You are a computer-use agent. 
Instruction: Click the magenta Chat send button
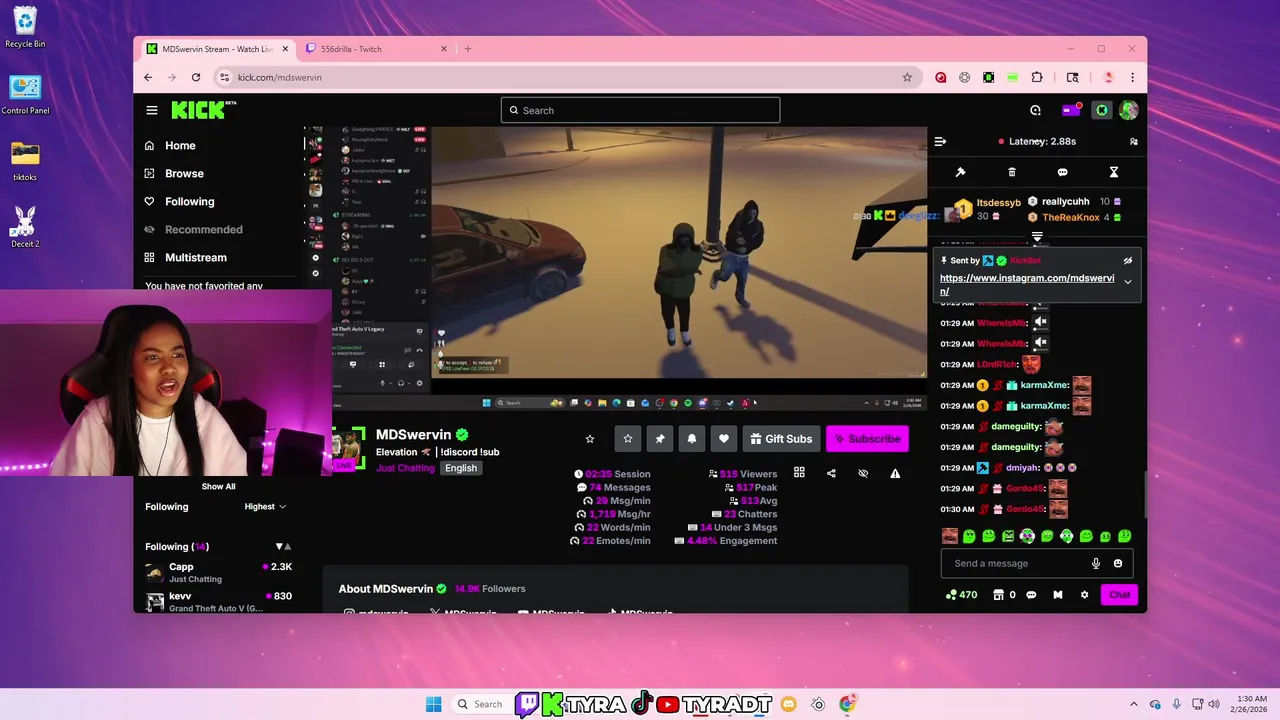tap(1119, 595)
